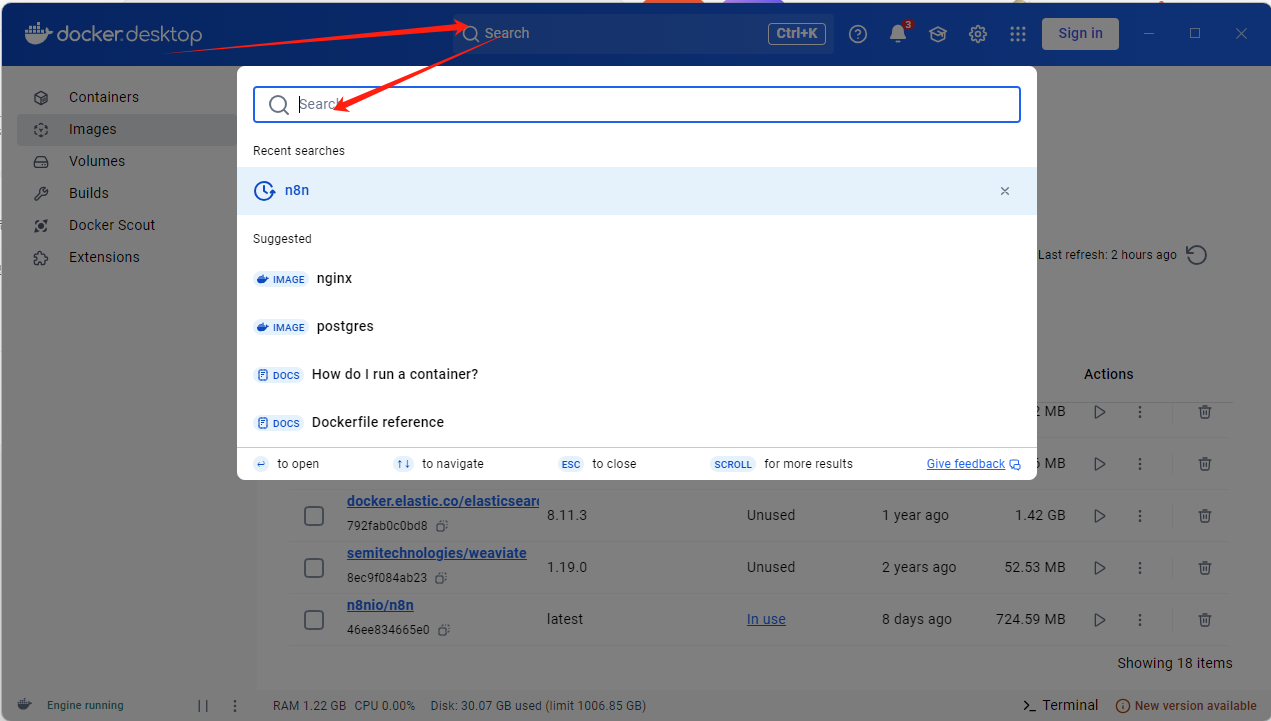Screen dimensions: 1271x721
Task: Pause the Docker engine in status bar
Action: click(x=203, y=705)
